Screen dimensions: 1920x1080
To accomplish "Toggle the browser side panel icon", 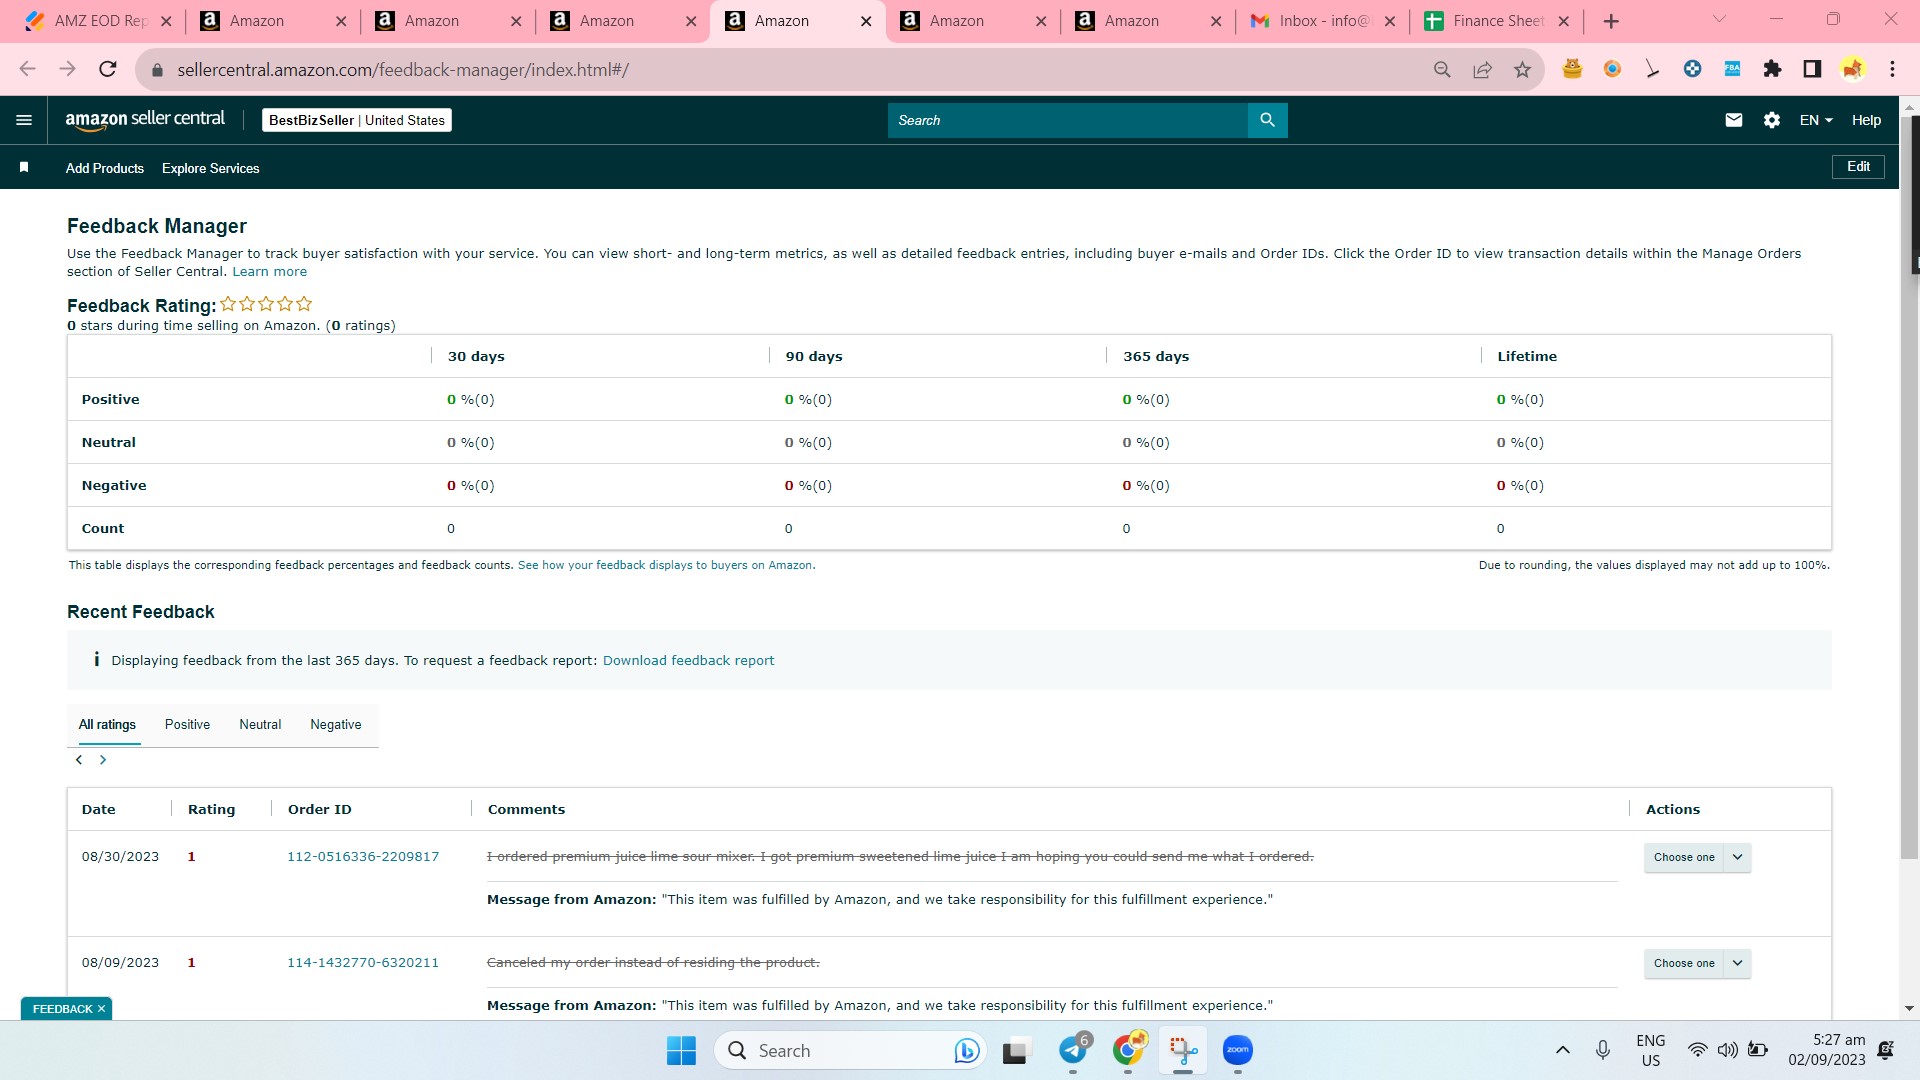I will [x=1812, y=69].
